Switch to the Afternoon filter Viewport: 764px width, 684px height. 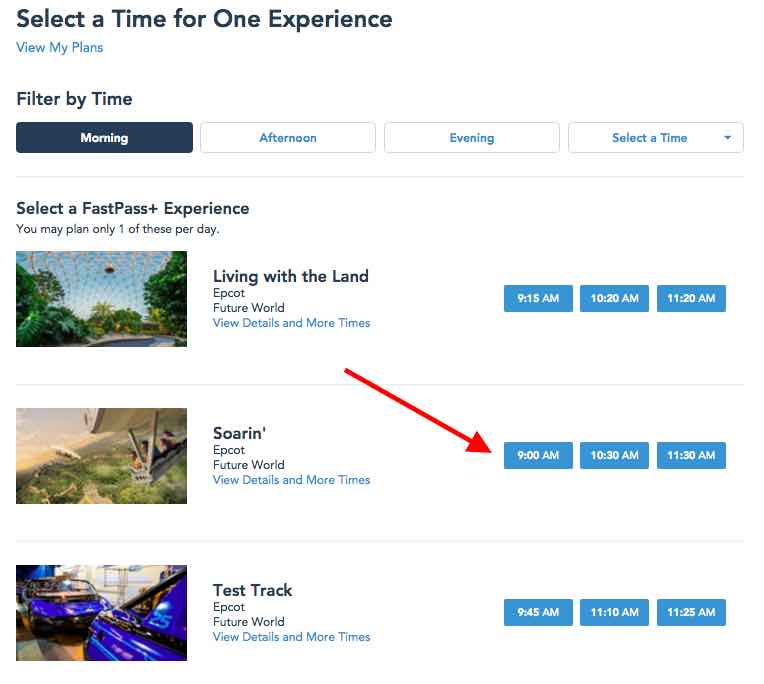[x=288, y=137]
